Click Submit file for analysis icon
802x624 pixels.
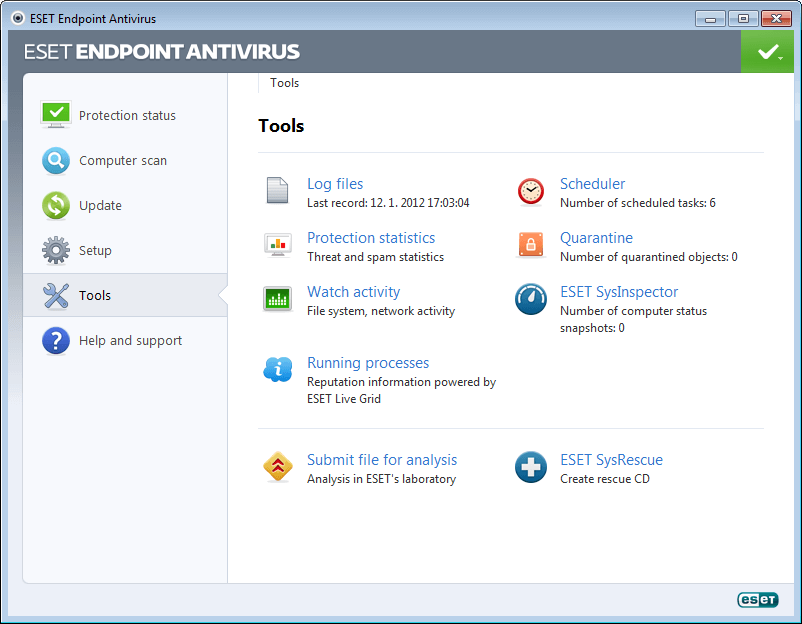click(277, 467)
